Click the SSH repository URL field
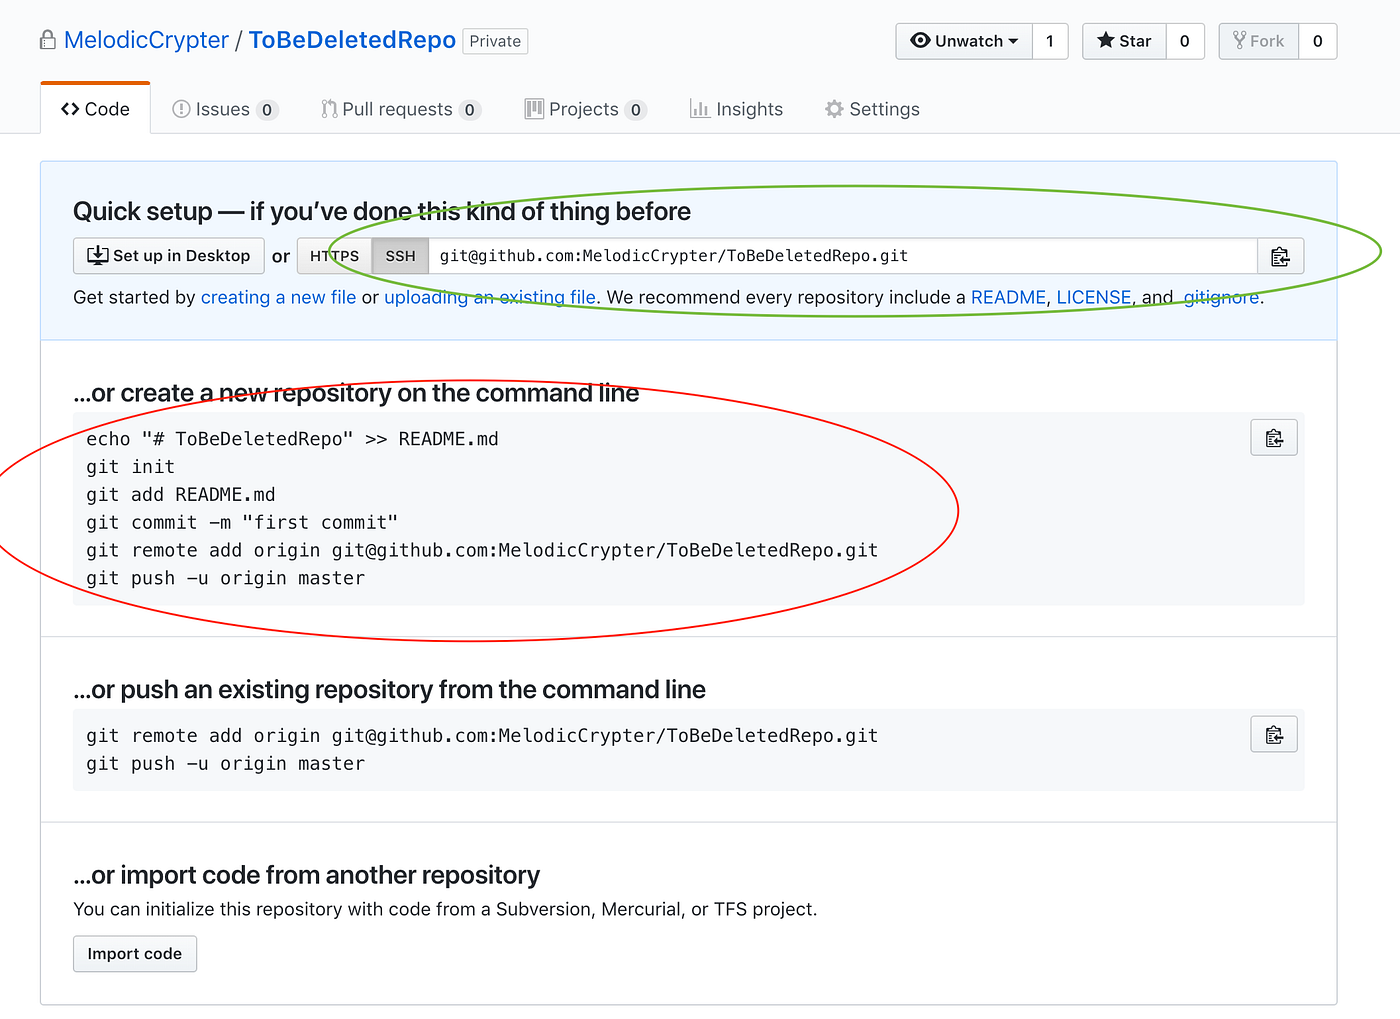This screenshot has width=1400, height=1019. point(842,256)
